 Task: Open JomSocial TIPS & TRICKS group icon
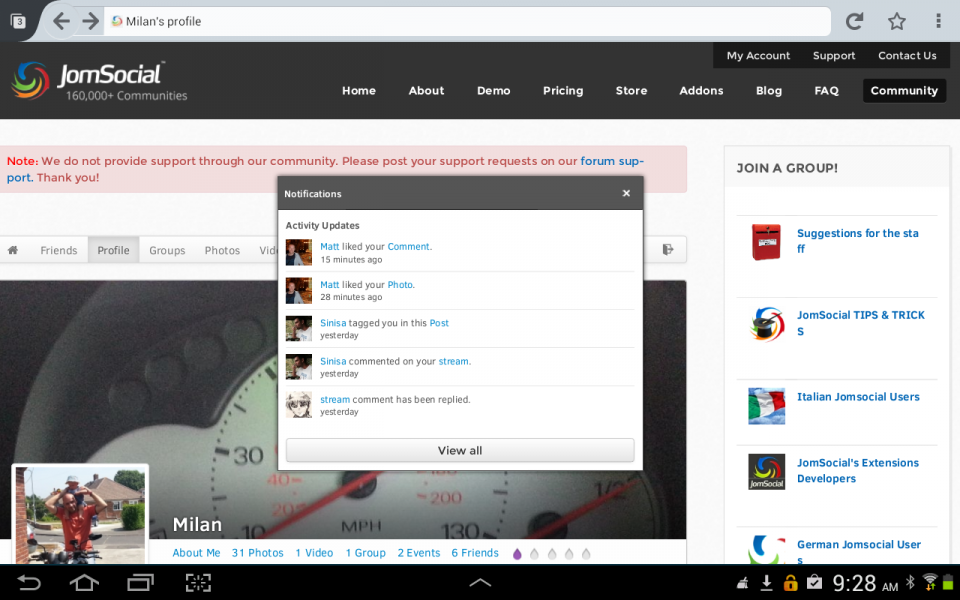pos(767,323)
